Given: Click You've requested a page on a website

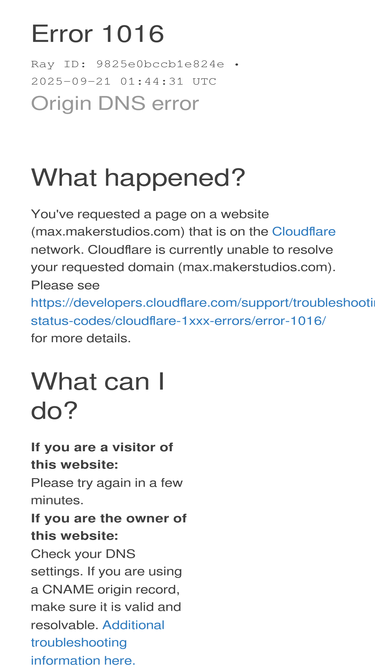Looking at the screenshot, I should pyautogui.click(x=150, y=214).
